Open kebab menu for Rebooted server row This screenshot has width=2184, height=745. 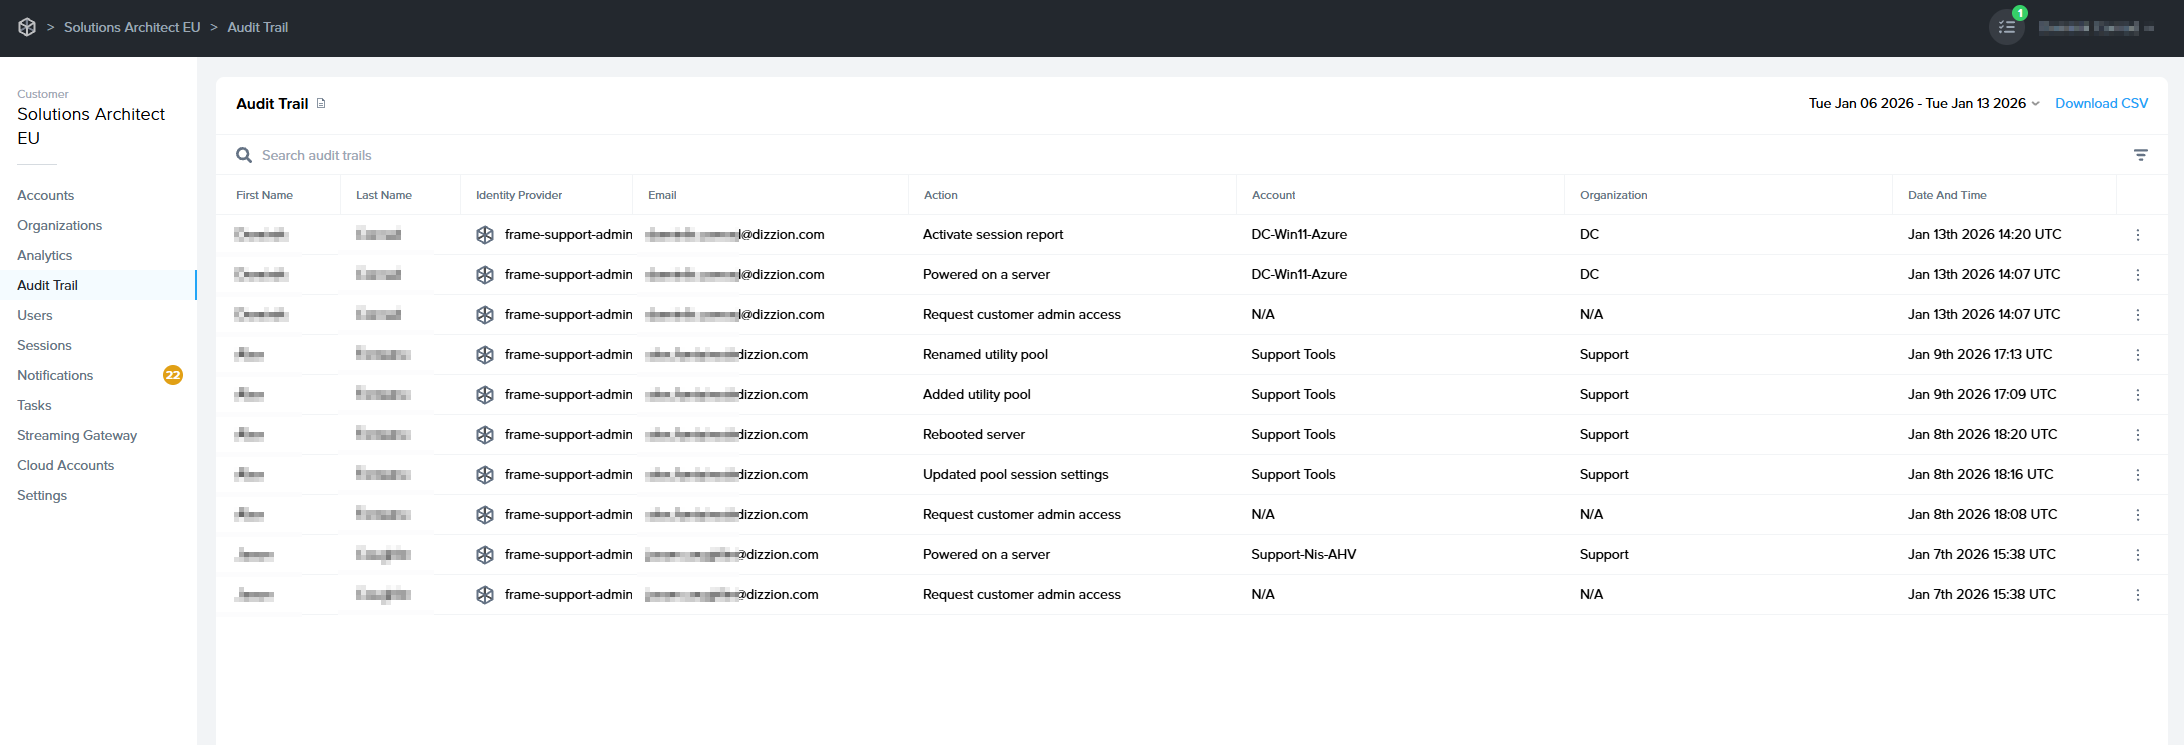coord(2138,435)
